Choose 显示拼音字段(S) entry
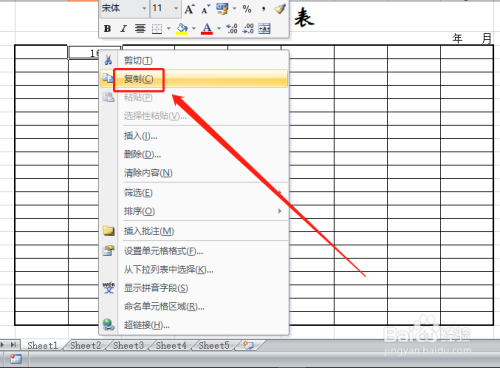The height and width of the screenshot is (368, 500). pyautogui.click(x=194, y=288)
